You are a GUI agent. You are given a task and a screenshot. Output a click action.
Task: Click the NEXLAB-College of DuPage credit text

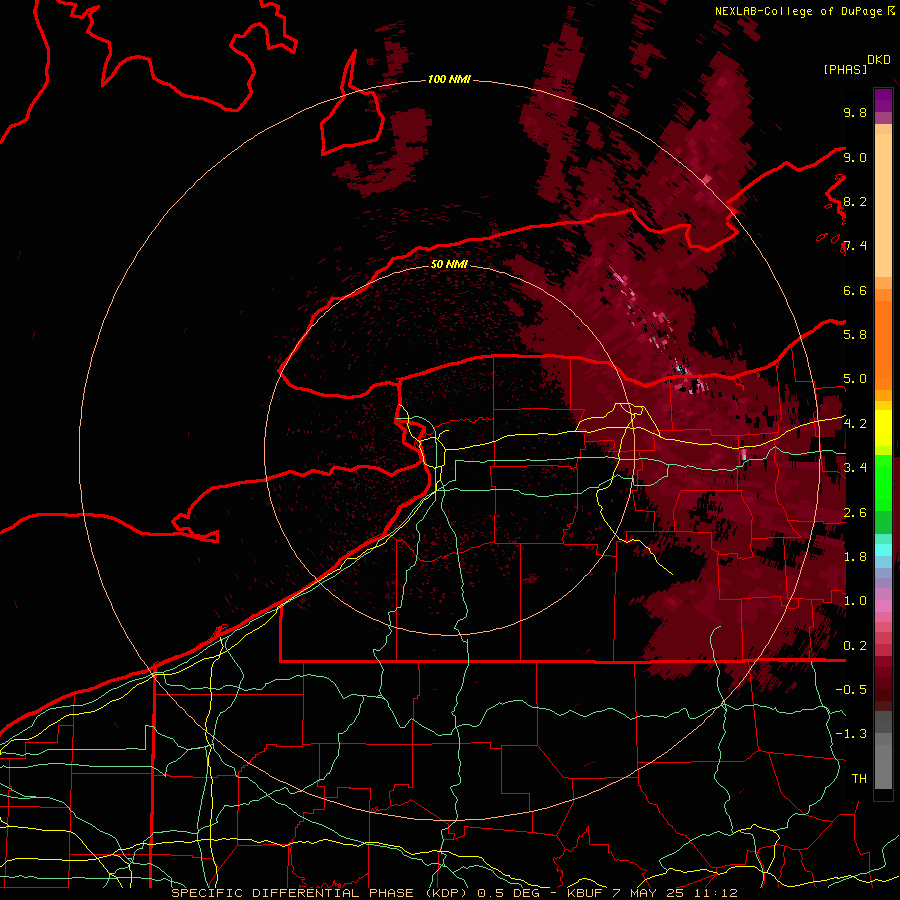799,11
